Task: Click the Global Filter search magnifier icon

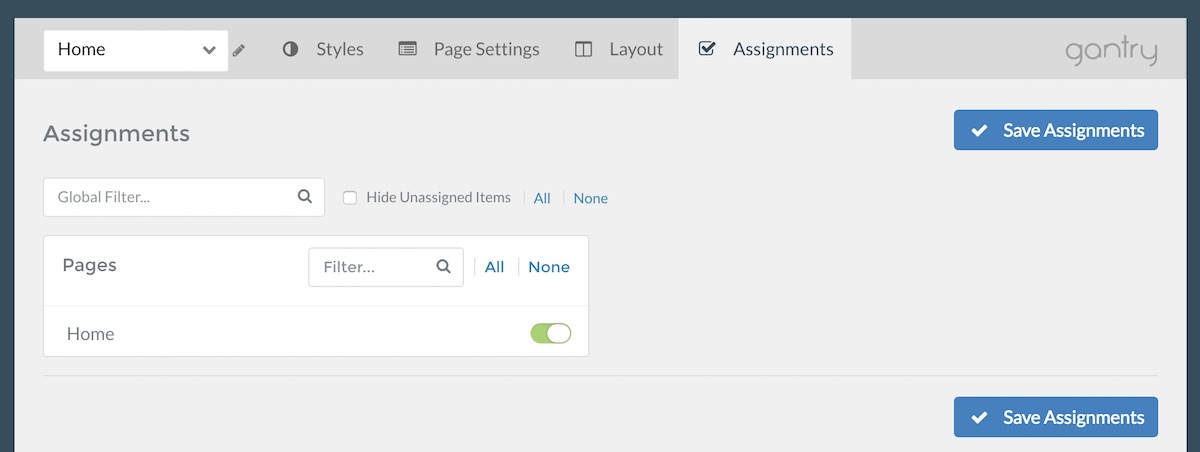Action: point(305,197)
